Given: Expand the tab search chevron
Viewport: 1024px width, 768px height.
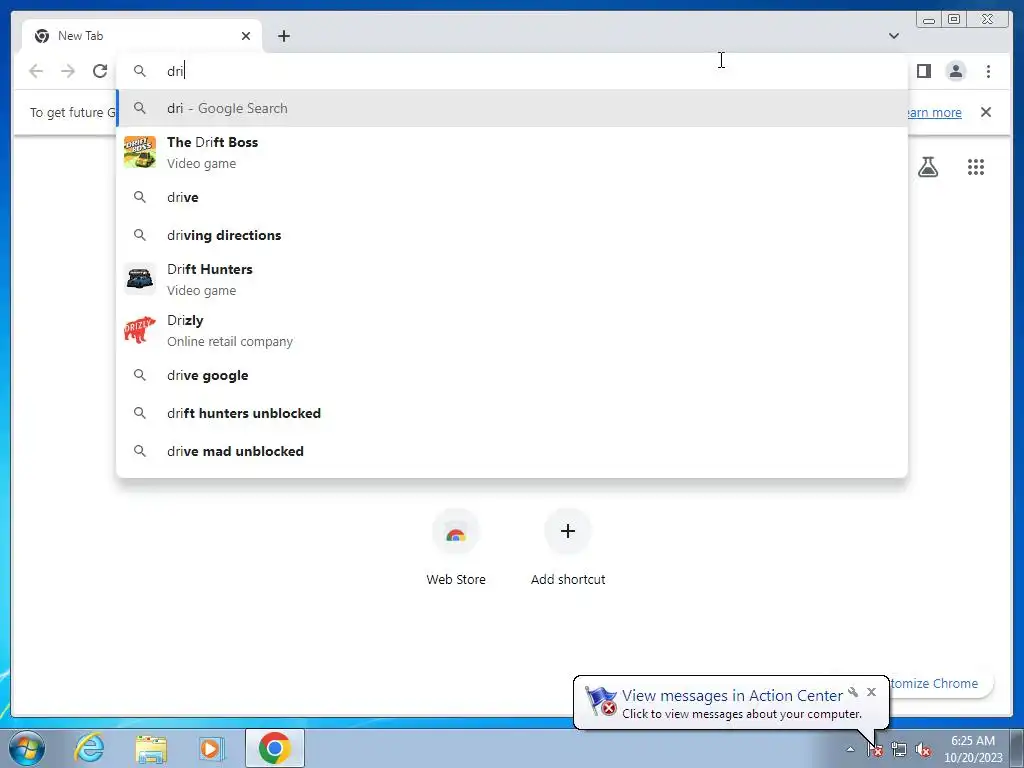Looking at the screenshot, I should point(893,36).
